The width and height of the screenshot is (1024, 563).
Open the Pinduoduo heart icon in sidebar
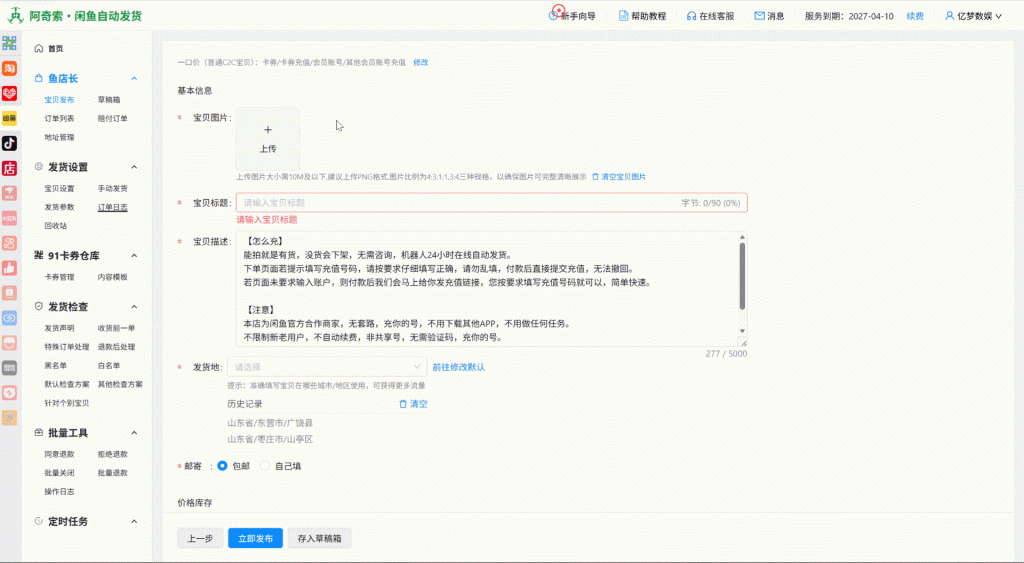tap(9, 93)
